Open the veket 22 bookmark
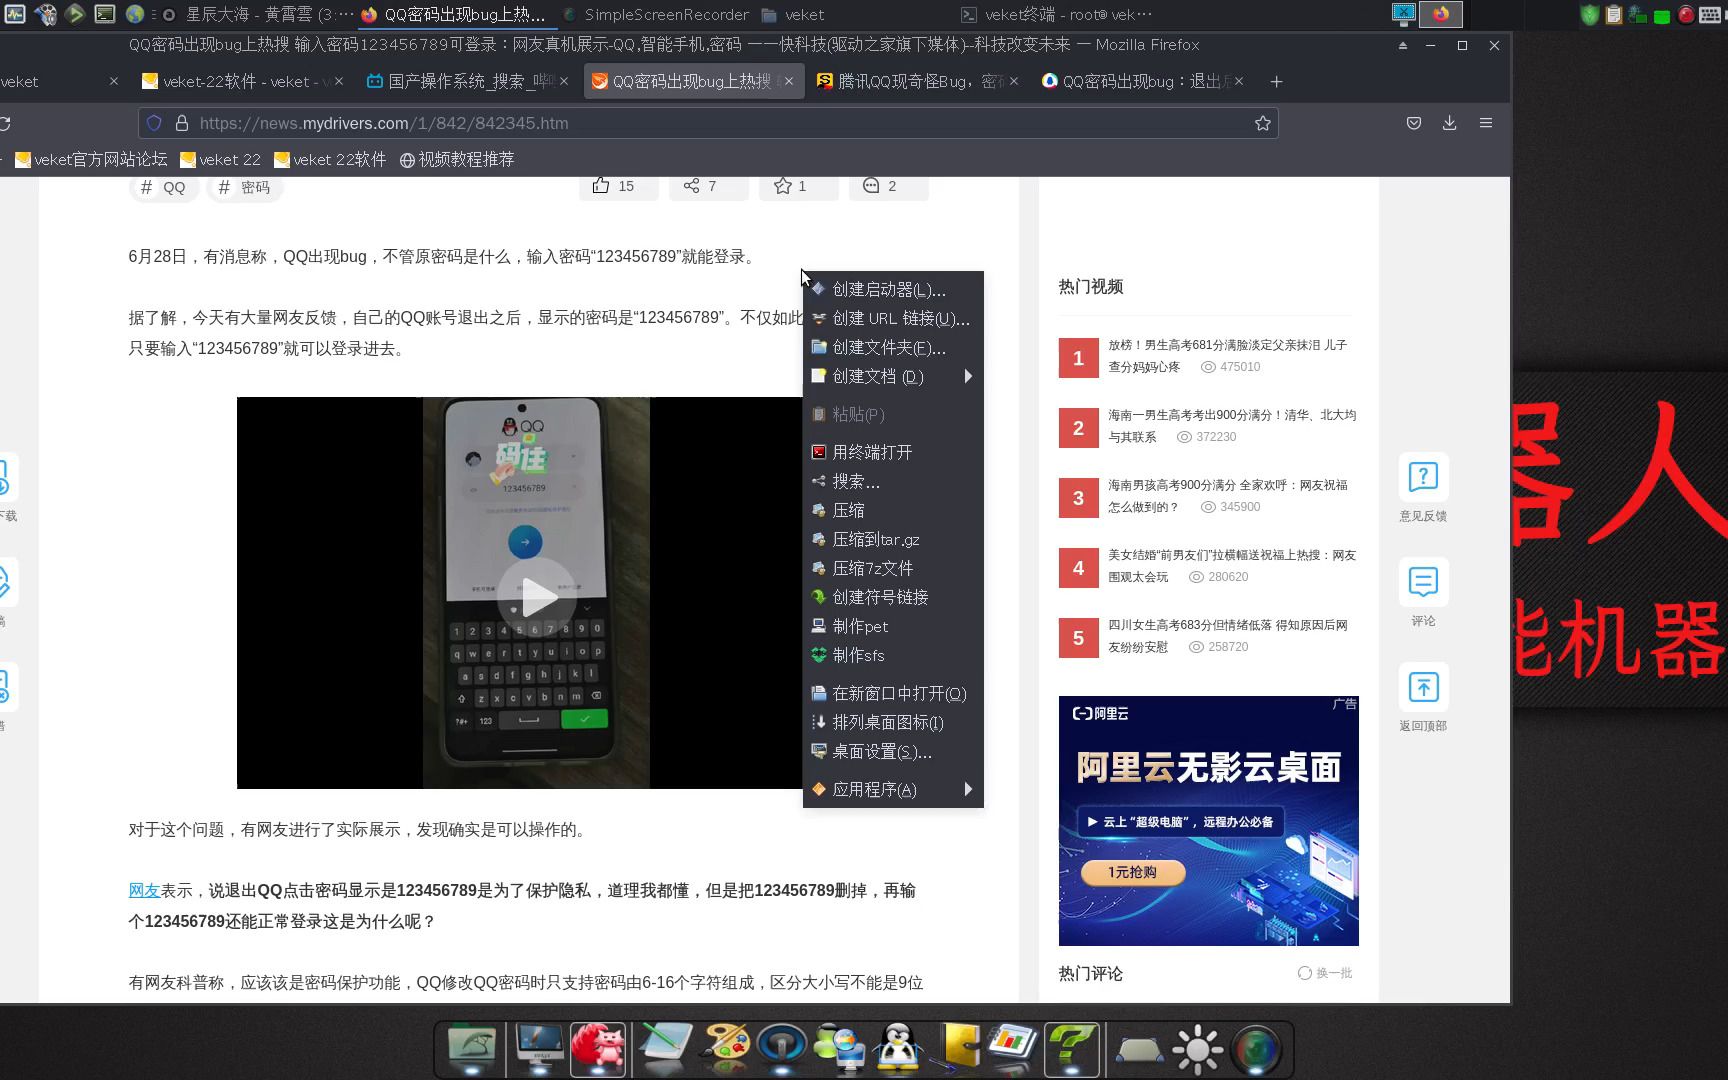The width and height of the screenshot is (1728, 1080). click(x=220, y=159)
